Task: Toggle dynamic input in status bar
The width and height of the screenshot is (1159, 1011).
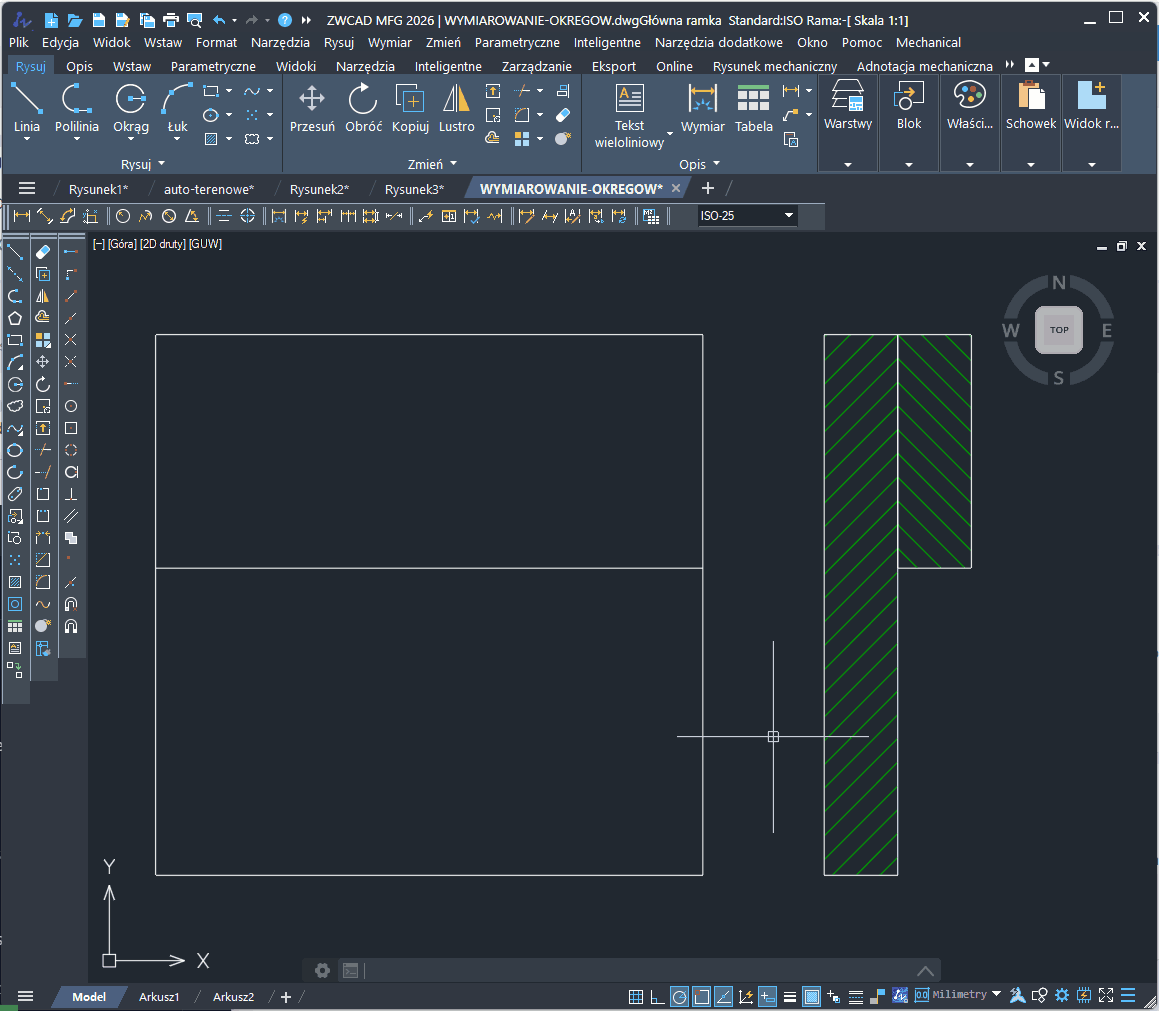Action: (x=767, y=996)
